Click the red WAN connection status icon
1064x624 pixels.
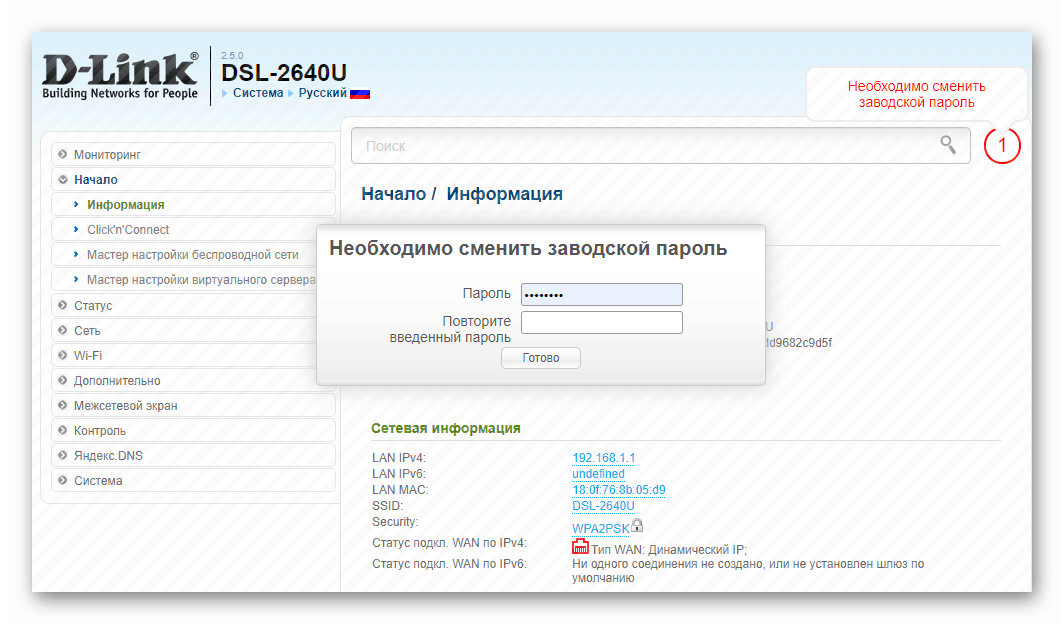[580, 547]
